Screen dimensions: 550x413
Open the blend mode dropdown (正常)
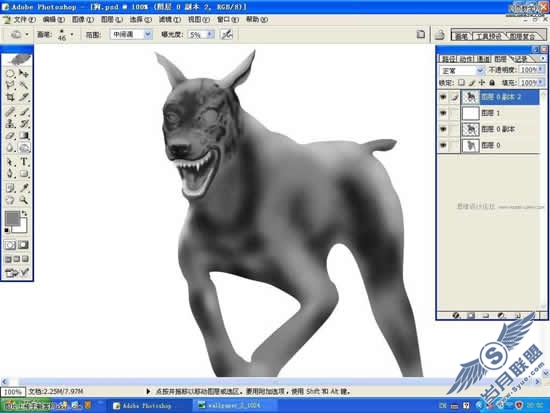tap(462, 71)
